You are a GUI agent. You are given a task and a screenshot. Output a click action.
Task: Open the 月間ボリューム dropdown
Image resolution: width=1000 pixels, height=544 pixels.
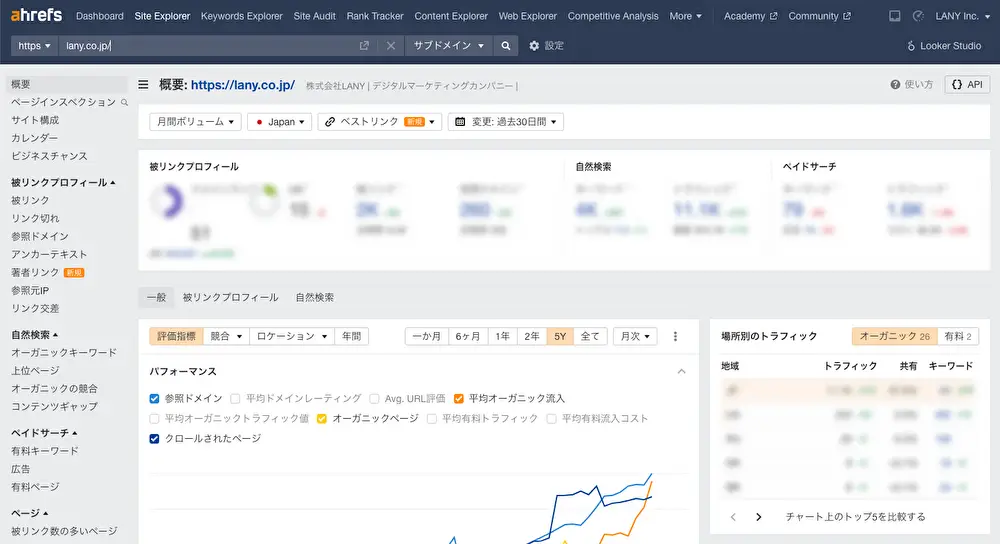click(x=195, y=122)
